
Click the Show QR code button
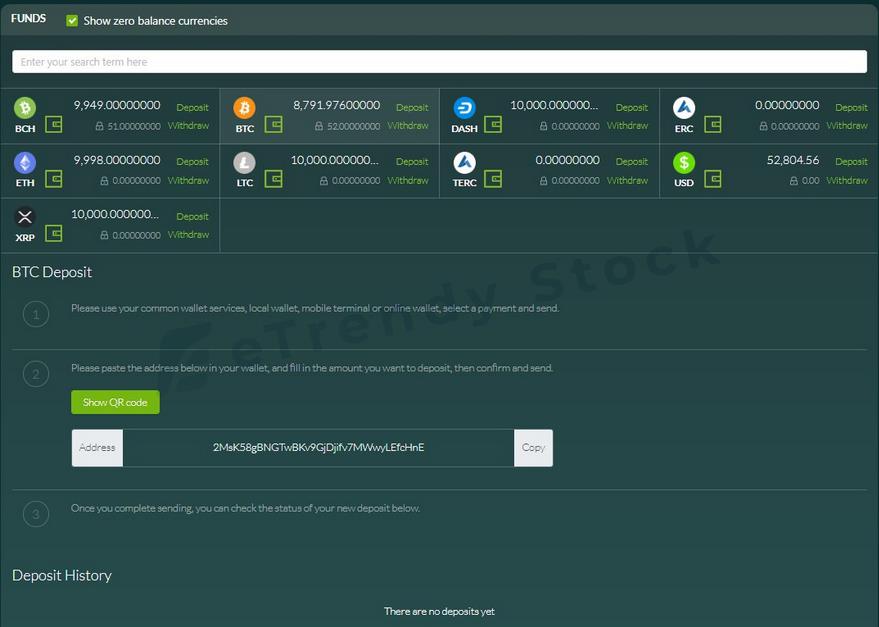115,402
